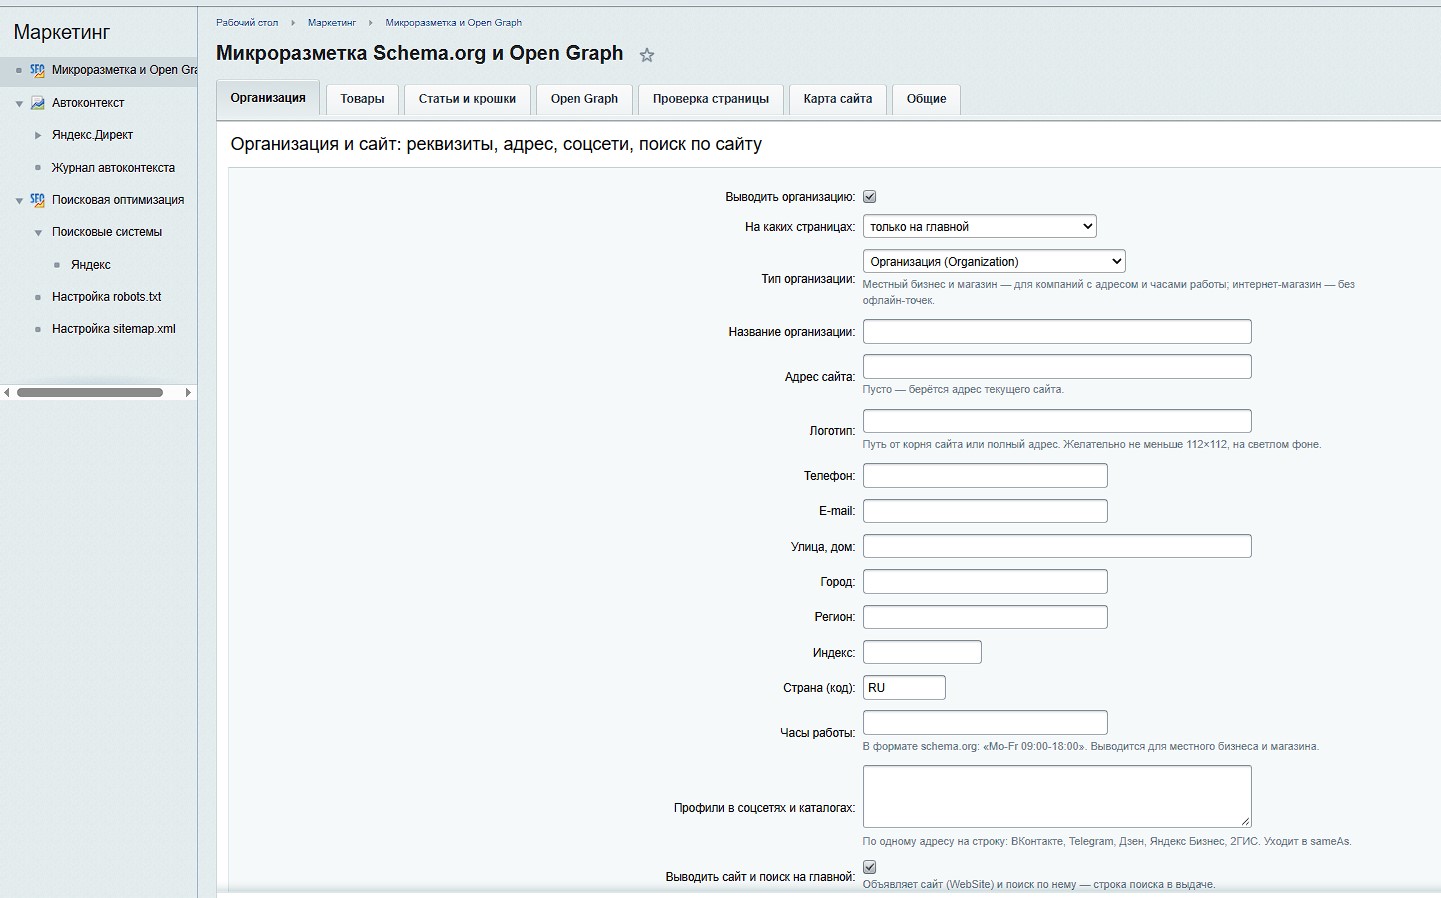Click SEO icon next to Микроразметка и Open Graph
The image size is (1441, 898).
pyautogui.click(x=37, y=70)
